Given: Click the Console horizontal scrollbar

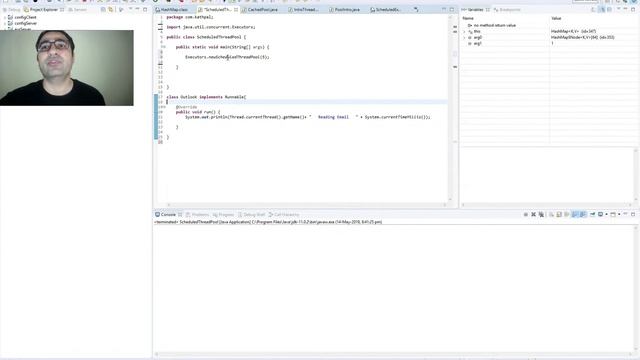Looking at the screenshot, I should (394, 355).
